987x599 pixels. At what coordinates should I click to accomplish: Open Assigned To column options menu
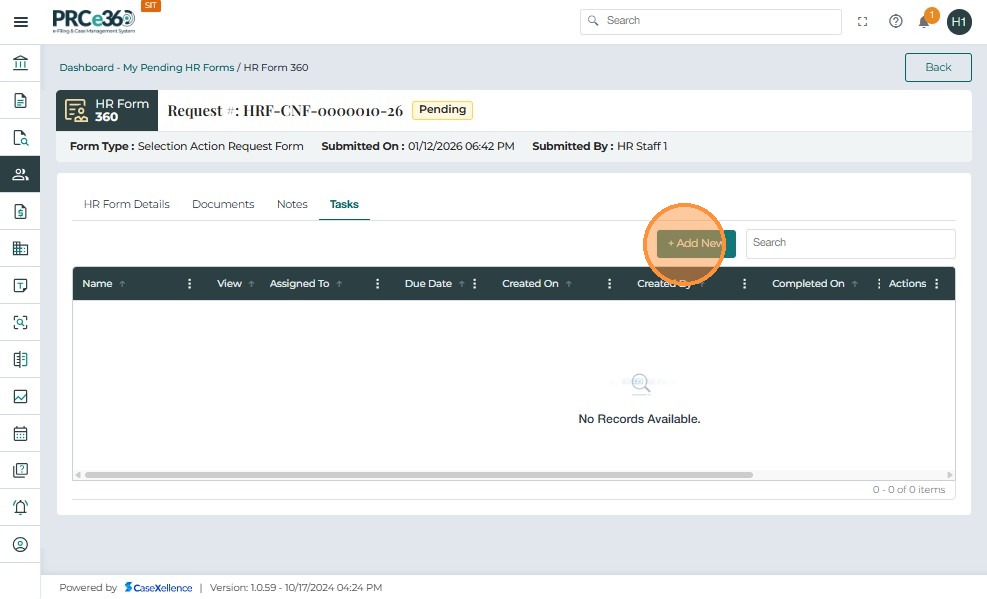378,284
